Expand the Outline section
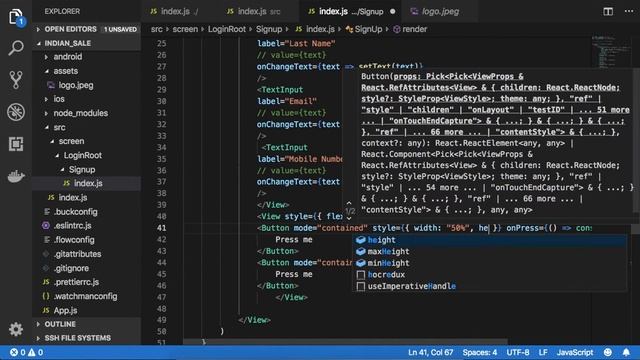This screenshot has height=360, width=640. click(87, 324)
